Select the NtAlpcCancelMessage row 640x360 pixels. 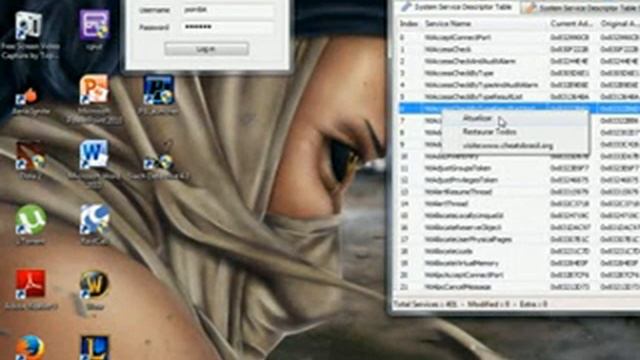518,287
